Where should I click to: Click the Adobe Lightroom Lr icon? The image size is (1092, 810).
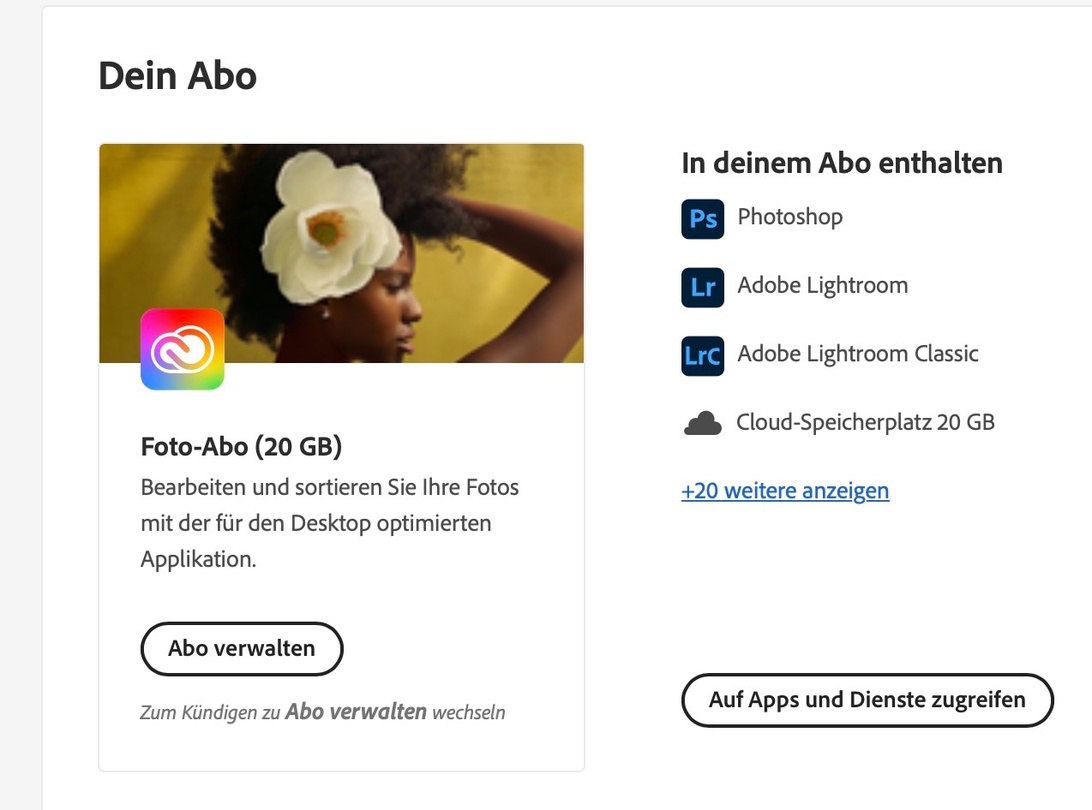coord(702,286)
